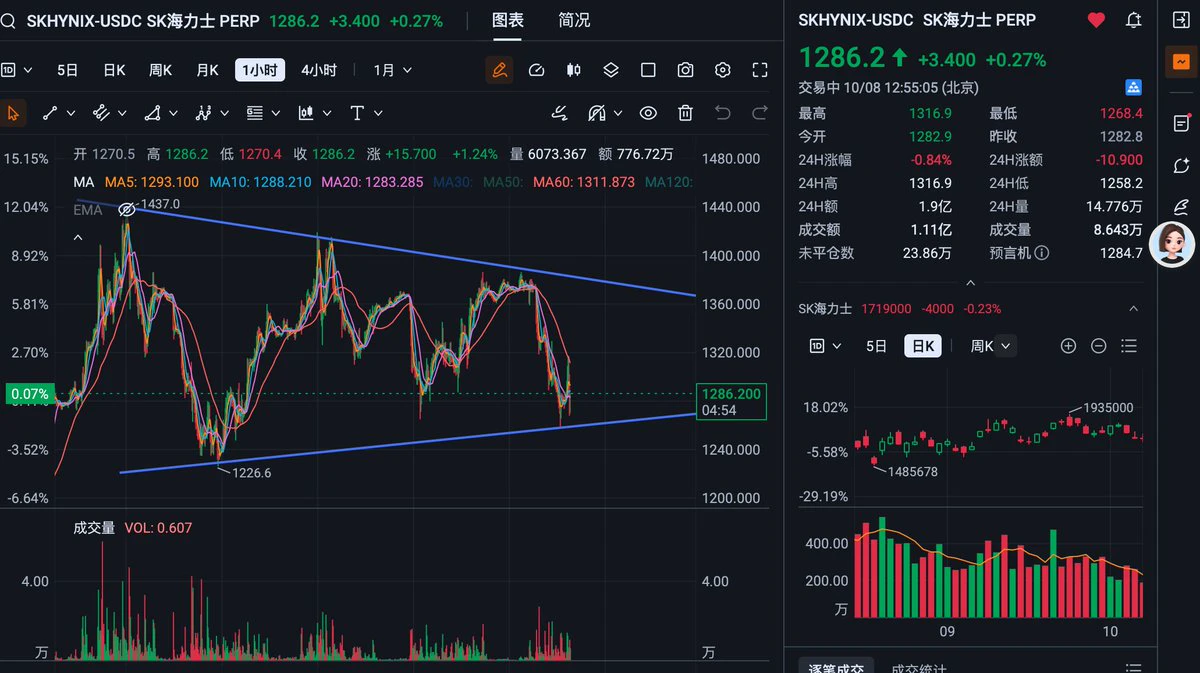Toggle drawings visibility eye in drawing toolbar

coord(648,113)
